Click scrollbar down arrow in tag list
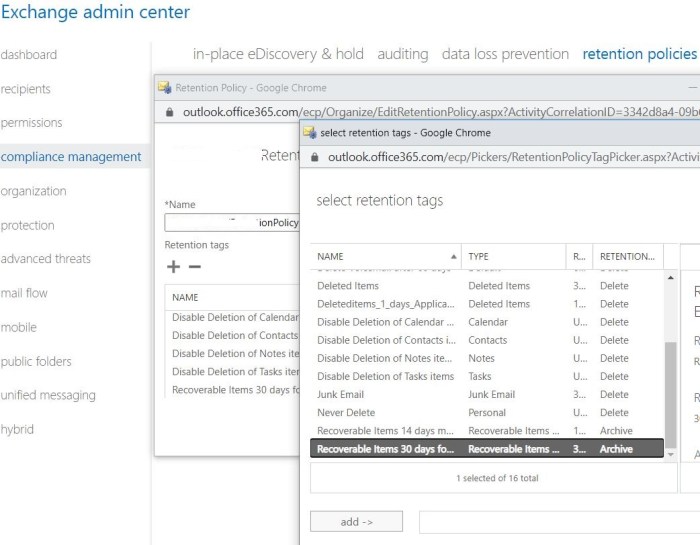This screenshot has width=700, height=545. pos(670,453)
